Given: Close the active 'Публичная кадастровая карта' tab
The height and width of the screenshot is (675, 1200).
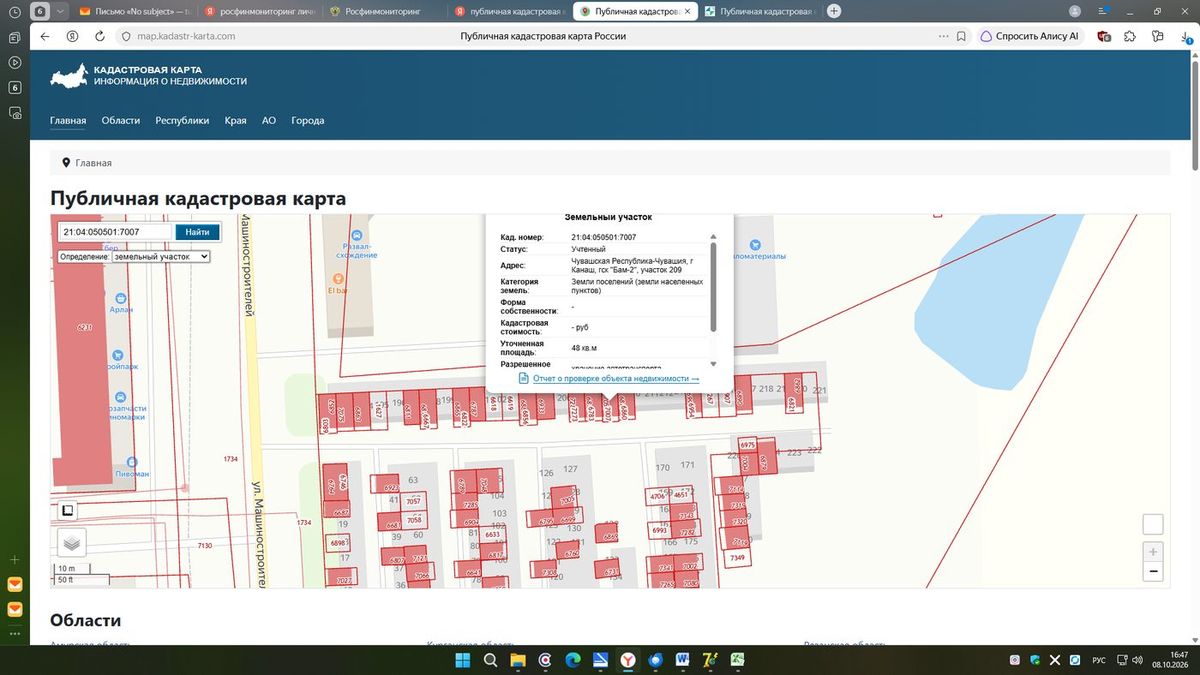Looking at the screenshot, I should pos(685,11).
